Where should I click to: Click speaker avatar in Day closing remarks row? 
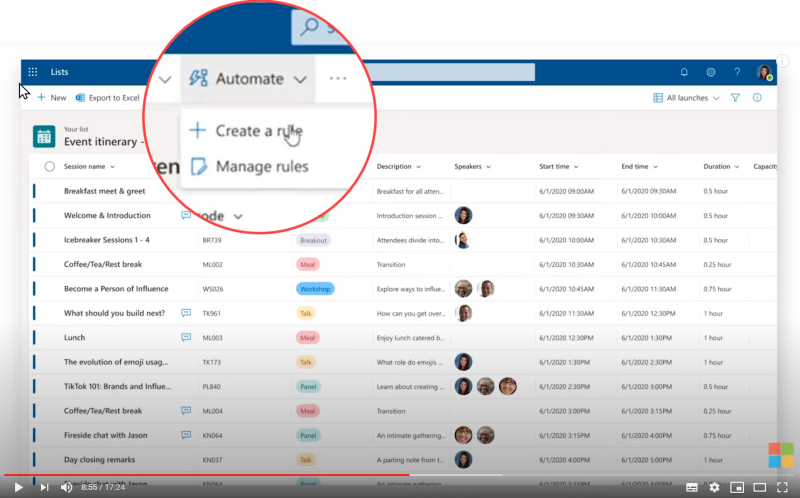463,459
